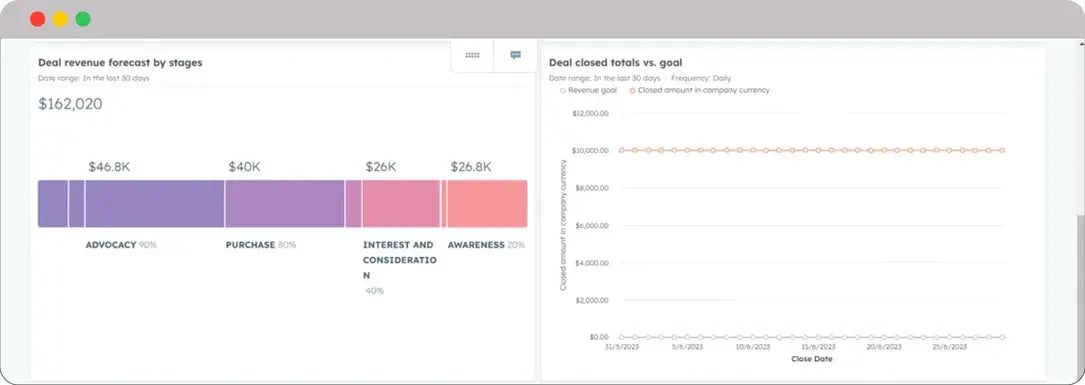Select the Awareness bar segment
Screen dimensions: 1085x385
click(x=487, y=204)
